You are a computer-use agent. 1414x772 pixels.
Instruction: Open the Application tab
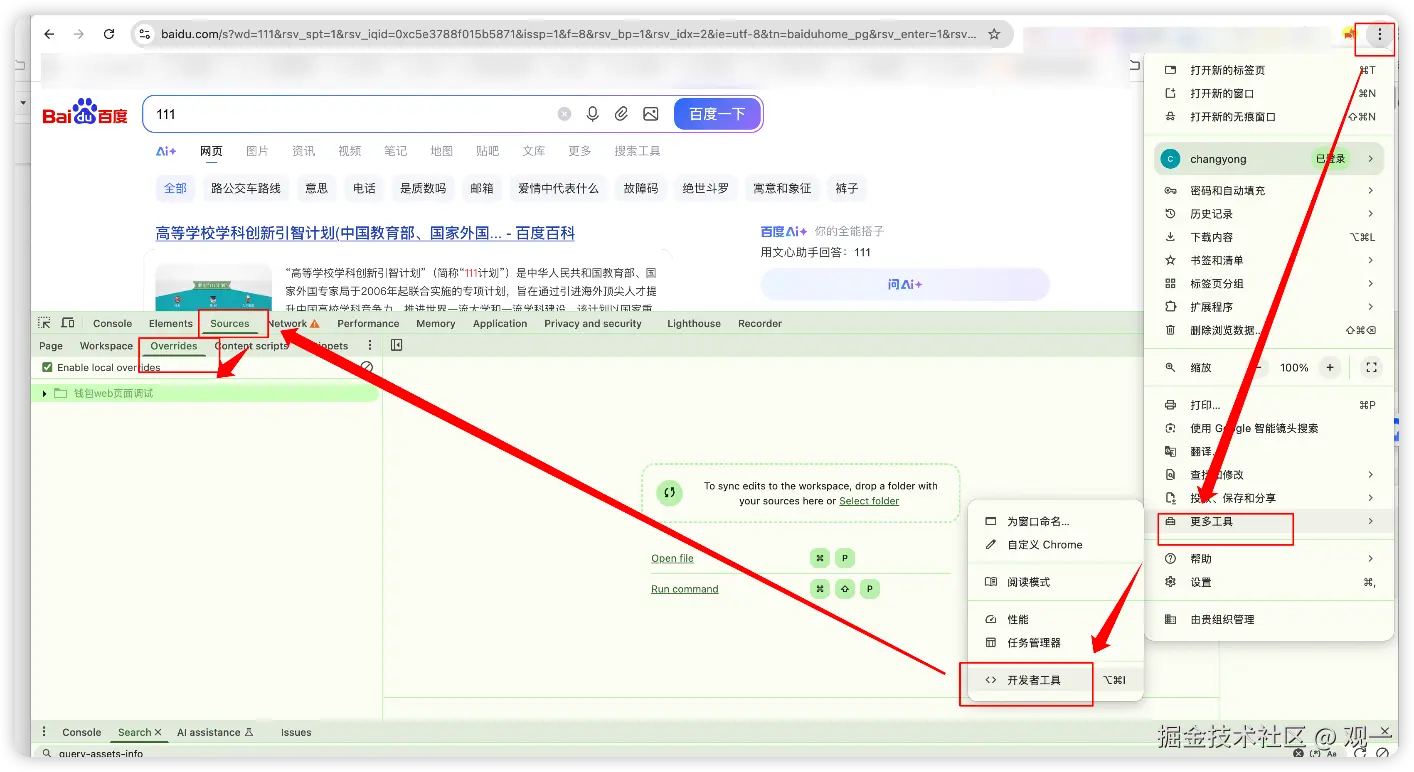[x=500, y=323]
